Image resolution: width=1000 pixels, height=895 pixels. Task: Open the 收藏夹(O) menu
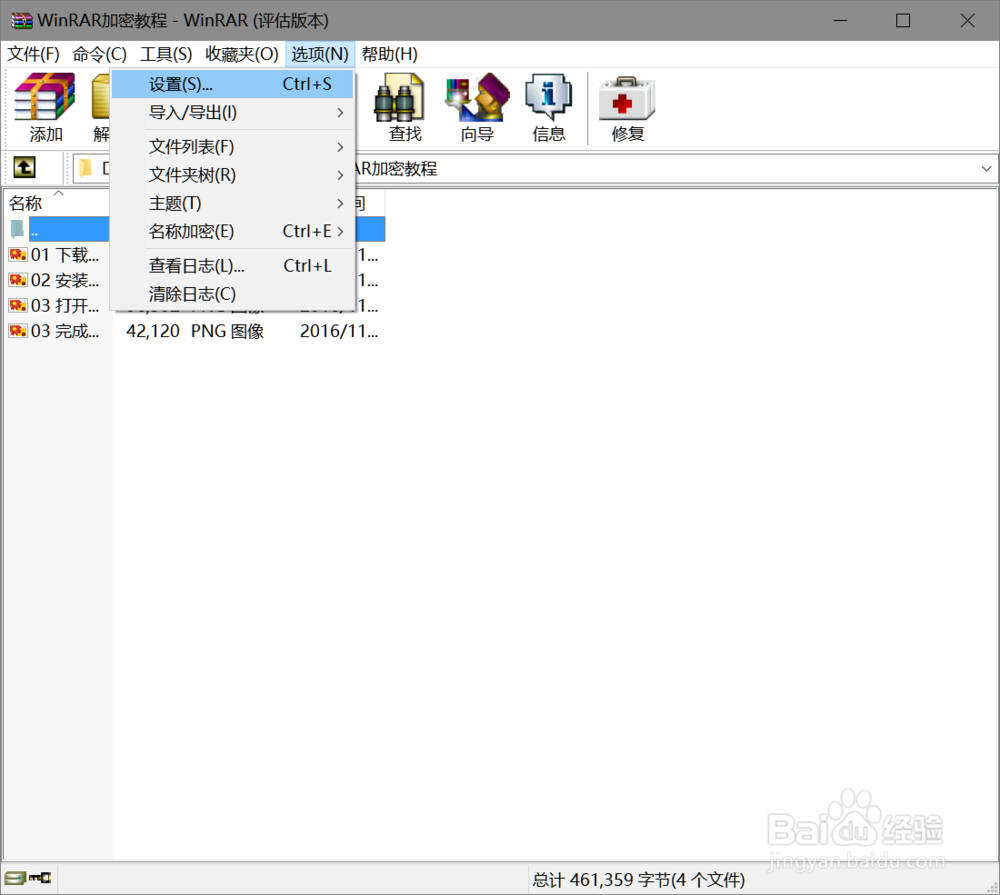click(x=242, y=54)
